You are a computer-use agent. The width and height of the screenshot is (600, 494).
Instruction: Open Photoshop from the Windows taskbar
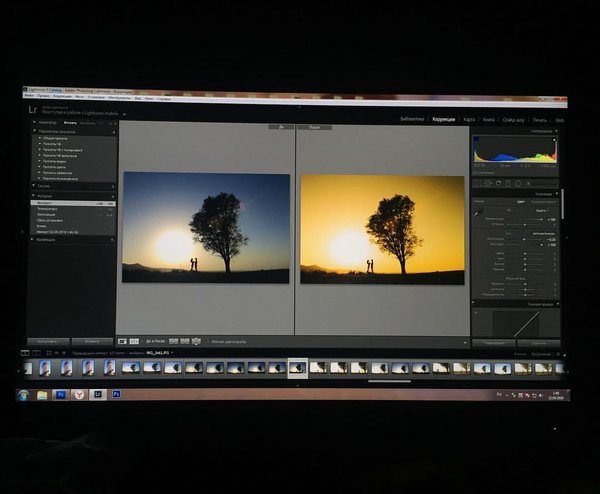[x=60, y=395]
